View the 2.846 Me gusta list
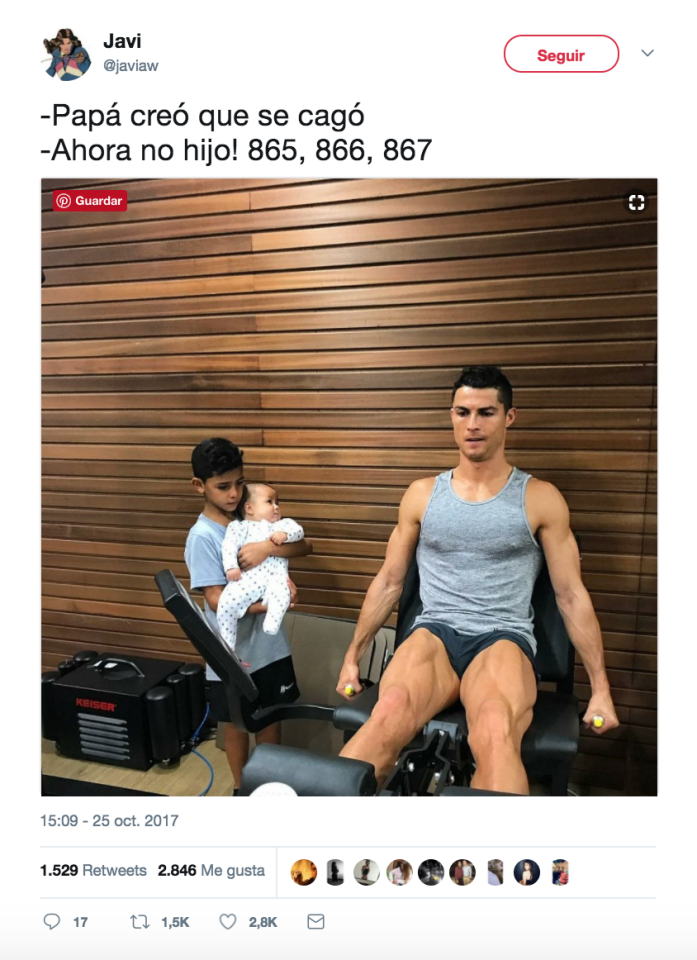The height and width of the screenshot is (960, 697). click(211, 870)
